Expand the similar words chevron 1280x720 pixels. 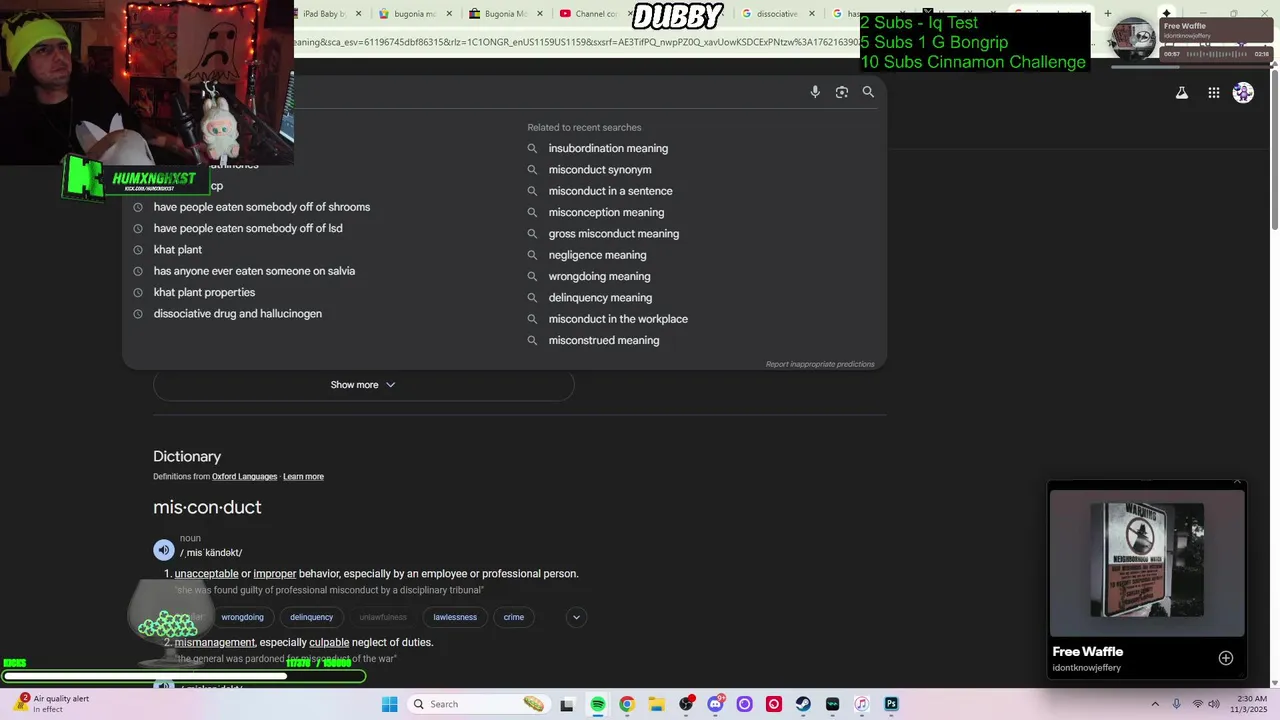tap(576, 617)
